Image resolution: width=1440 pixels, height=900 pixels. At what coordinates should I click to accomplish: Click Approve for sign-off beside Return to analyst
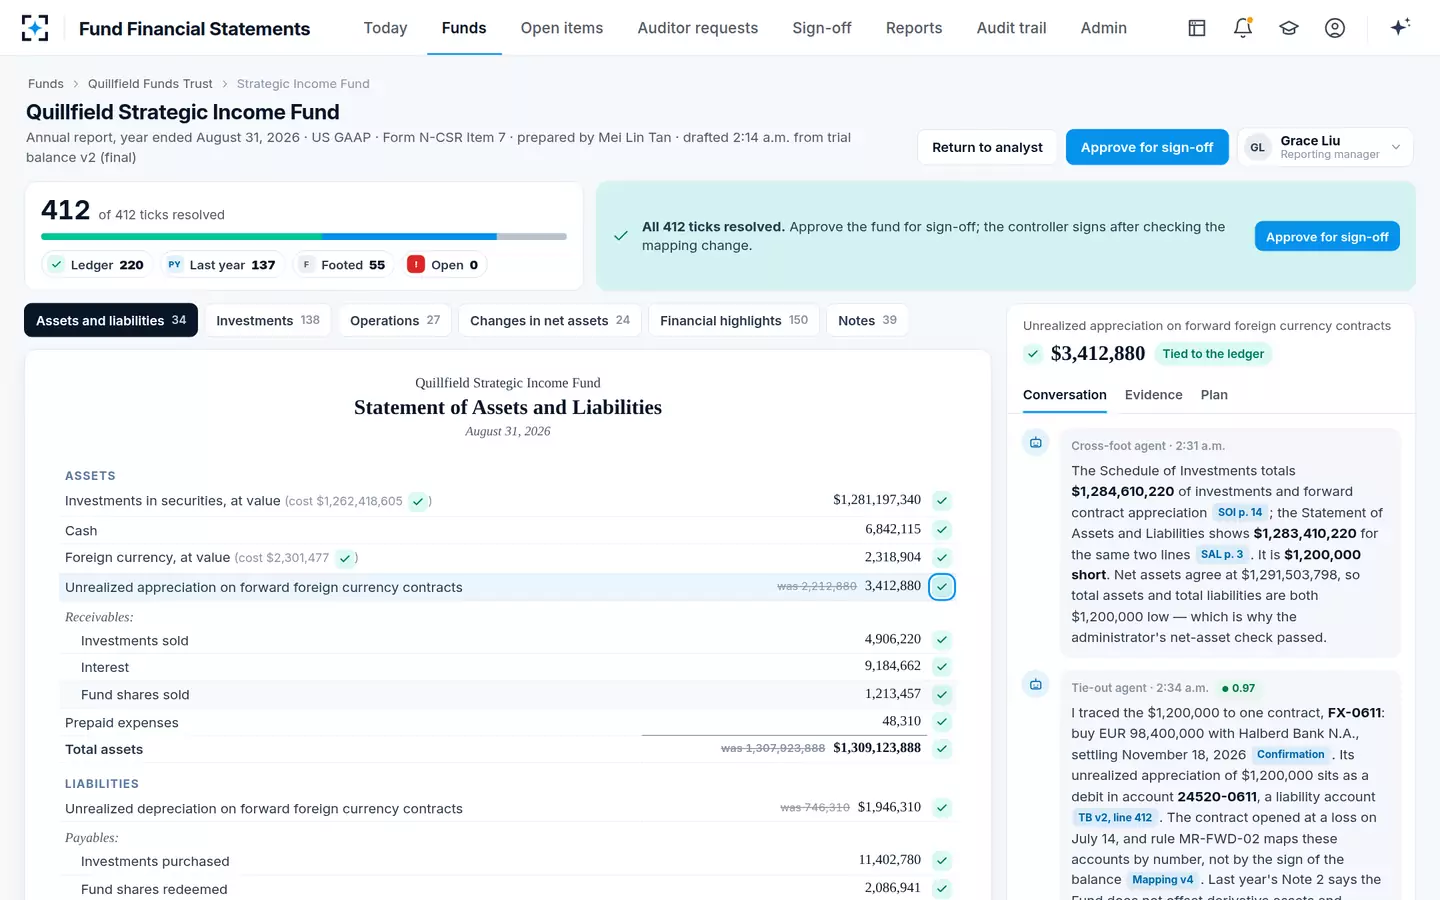[x=1147, y=147]
